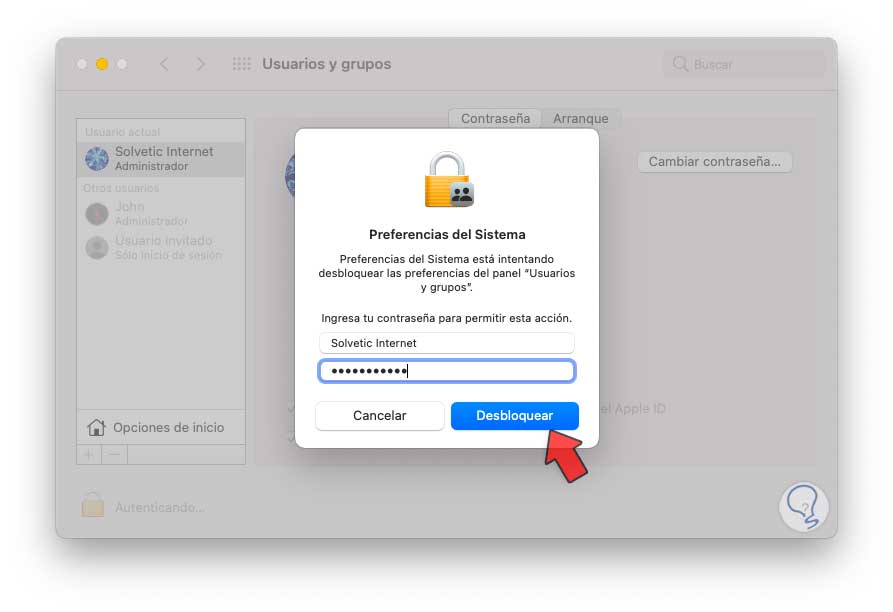893x612 pixels.
Task: Click the Desbloquear button
Action: coord(514,416)
